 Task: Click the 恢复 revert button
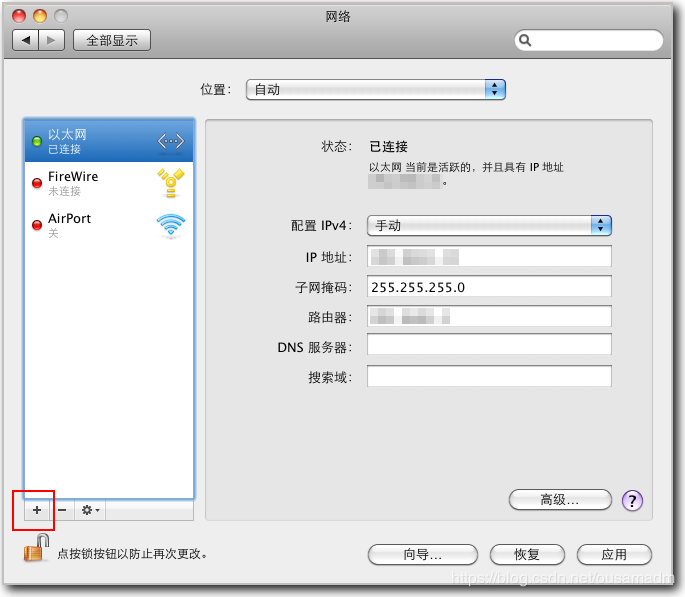click(x=527, y=554)
